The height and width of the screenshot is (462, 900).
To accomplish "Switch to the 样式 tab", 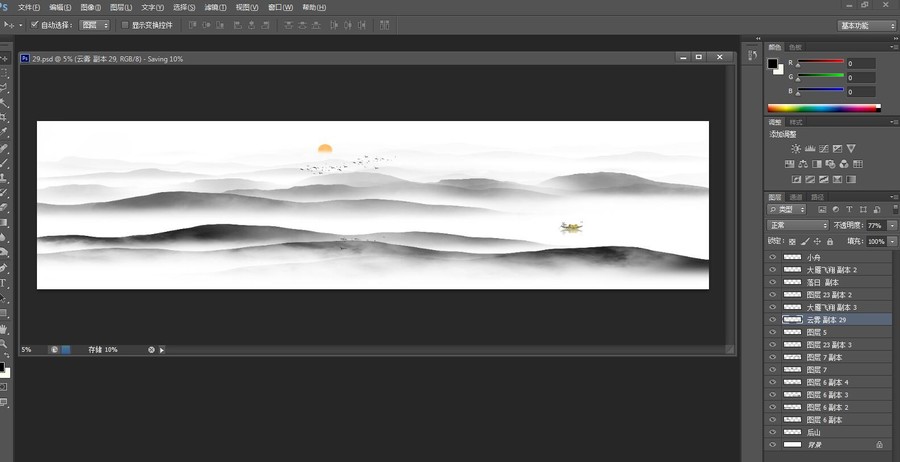I will pyautogui.click(x=796, y=122).
